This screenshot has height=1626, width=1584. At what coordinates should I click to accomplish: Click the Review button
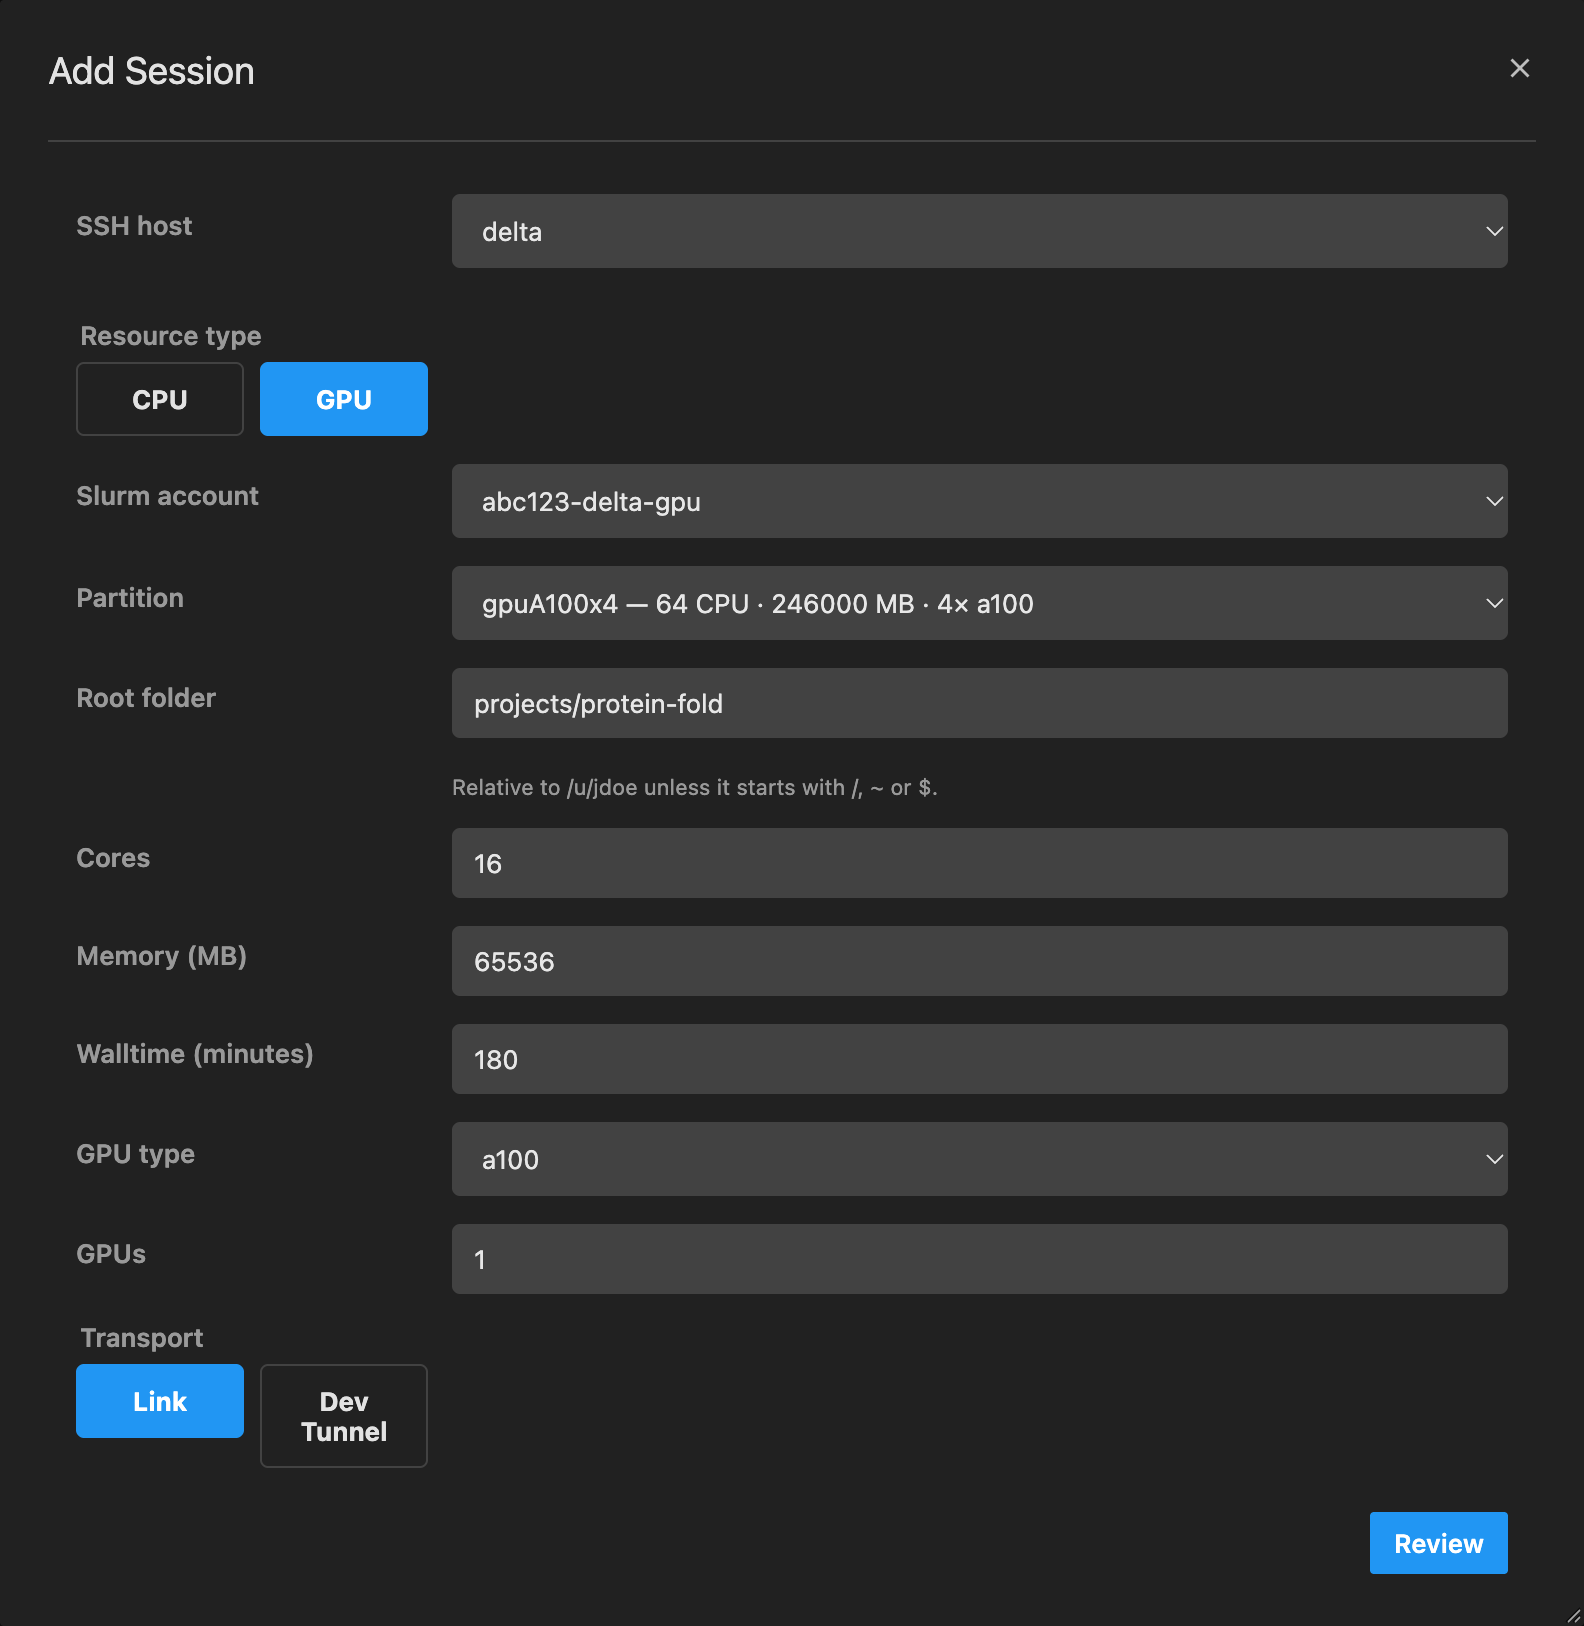(x=1438, y=1543)
